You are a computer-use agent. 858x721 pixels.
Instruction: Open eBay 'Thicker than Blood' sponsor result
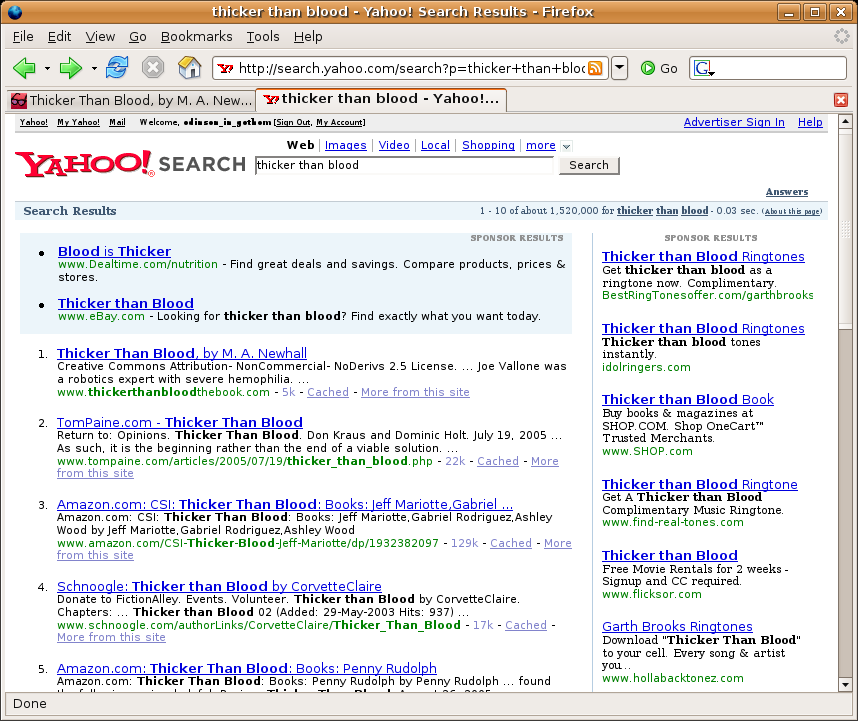[x=126, y=303]
